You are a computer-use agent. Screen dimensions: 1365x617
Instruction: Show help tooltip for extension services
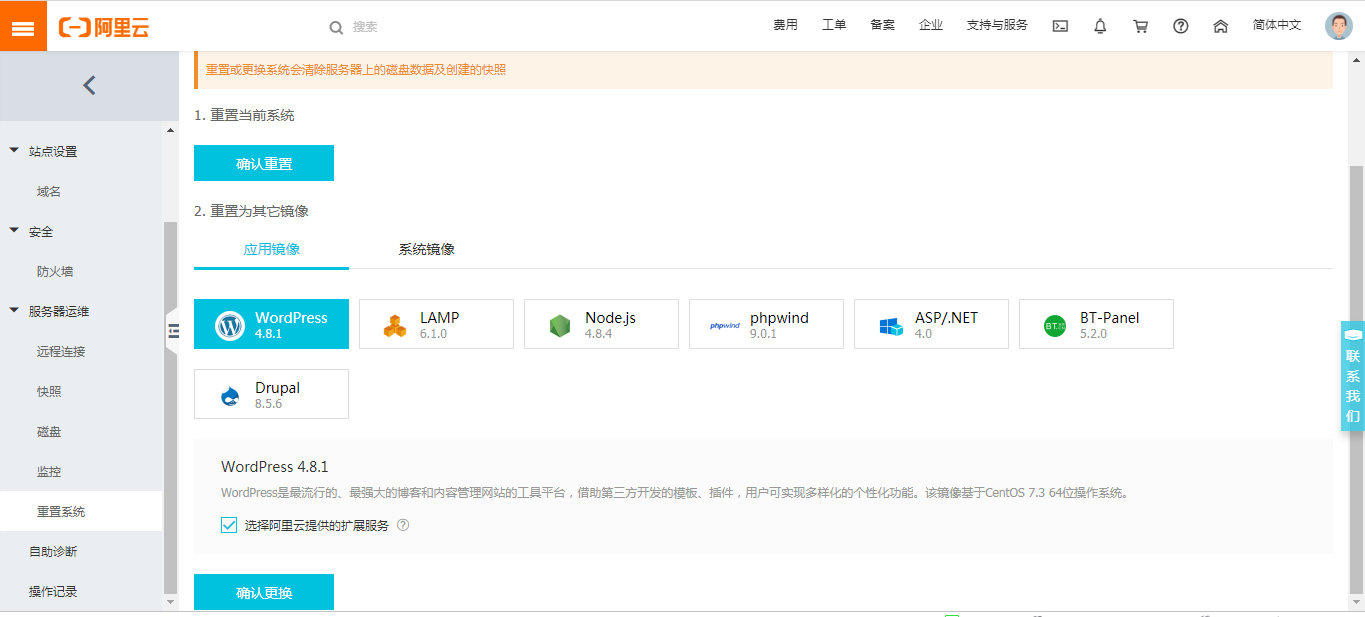pyautogui.click(x=403, y=525)
